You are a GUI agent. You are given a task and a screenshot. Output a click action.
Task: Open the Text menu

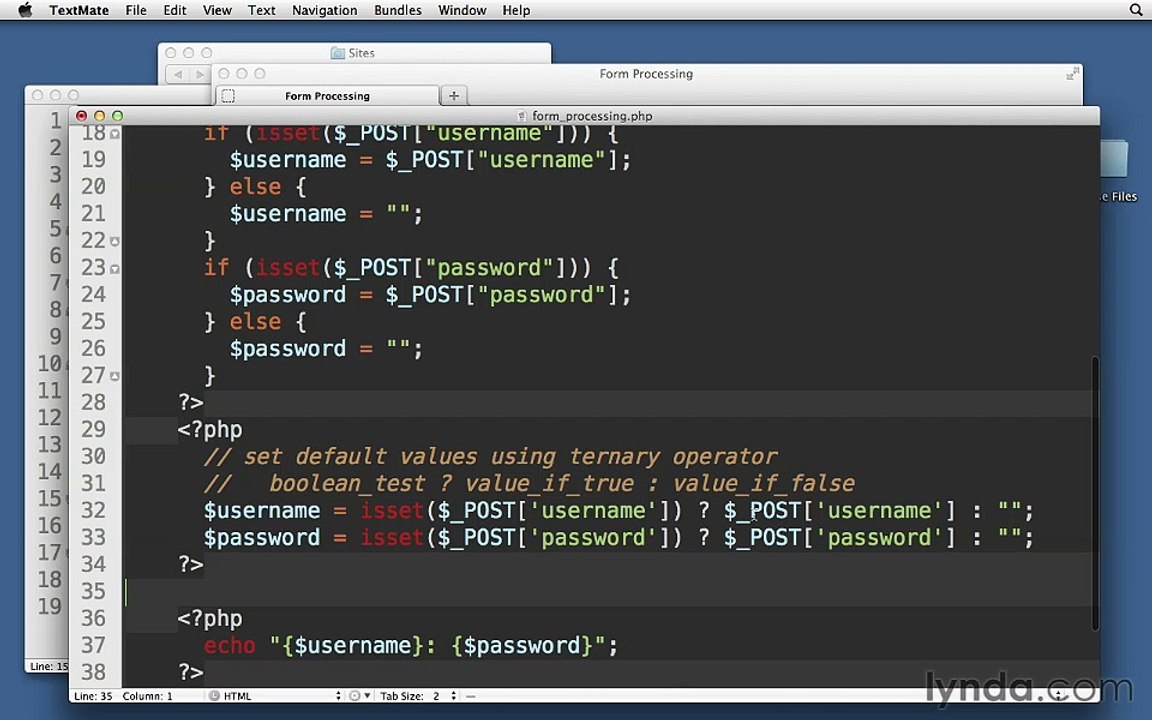pyautogui.click(x=261, y=10)
